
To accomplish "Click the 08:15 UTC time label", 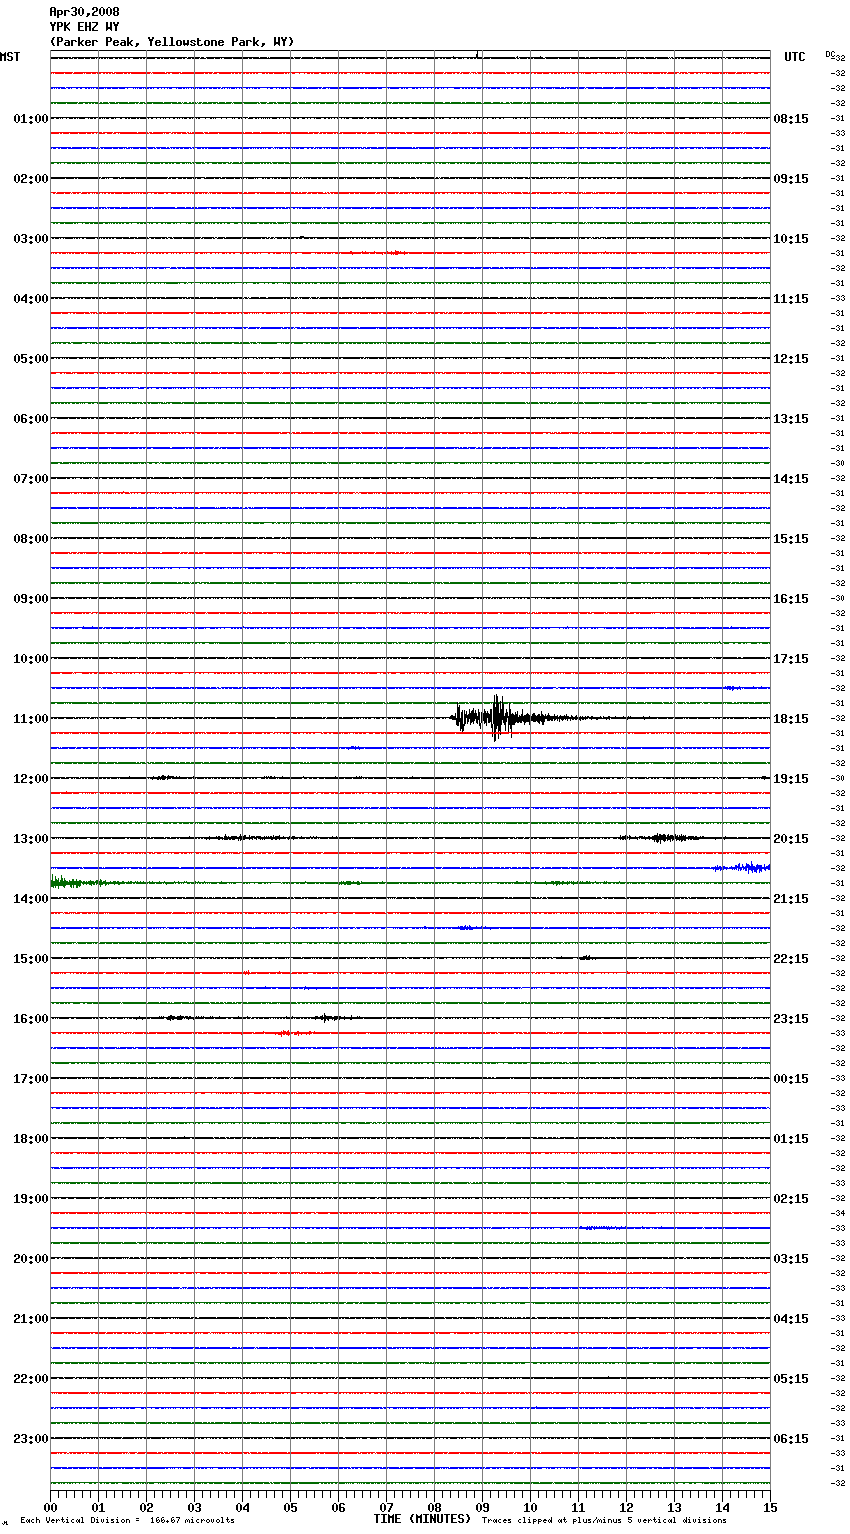I will (791, 119).
